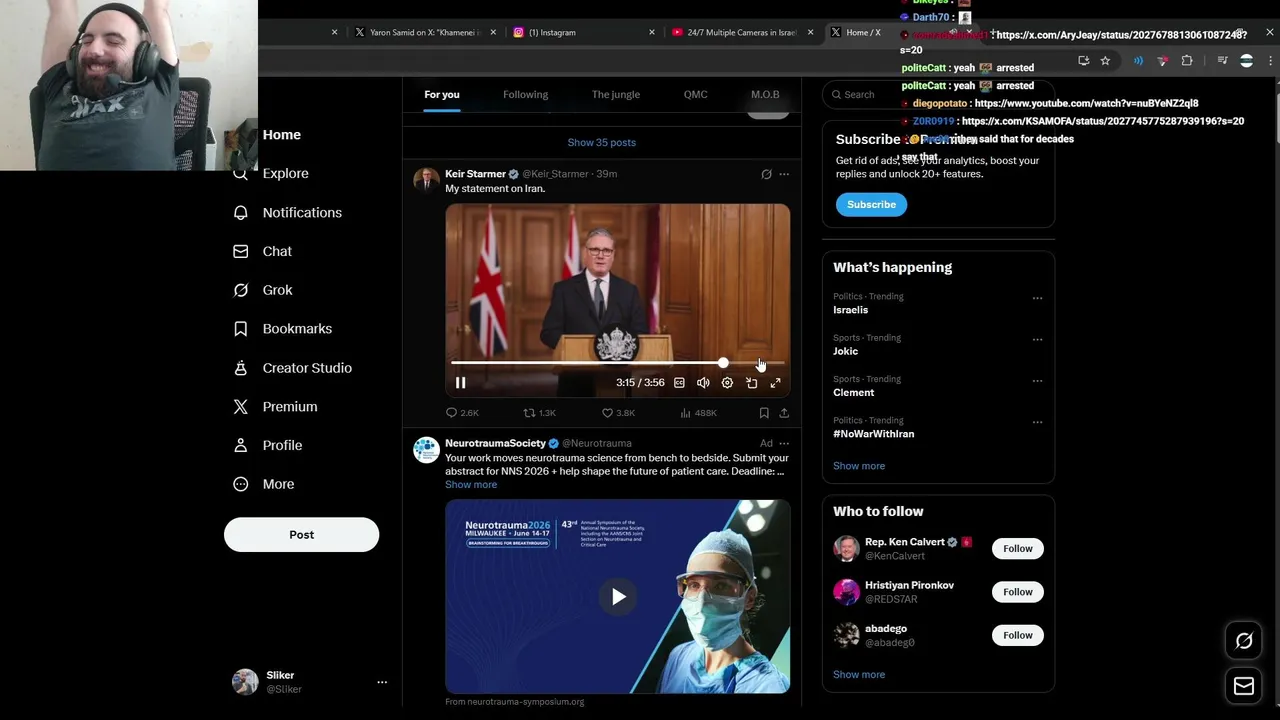The width and height of the screenshot is (1280, 720).
Task: Enable picture-in-picture for the video
Action: click(751, 383)
